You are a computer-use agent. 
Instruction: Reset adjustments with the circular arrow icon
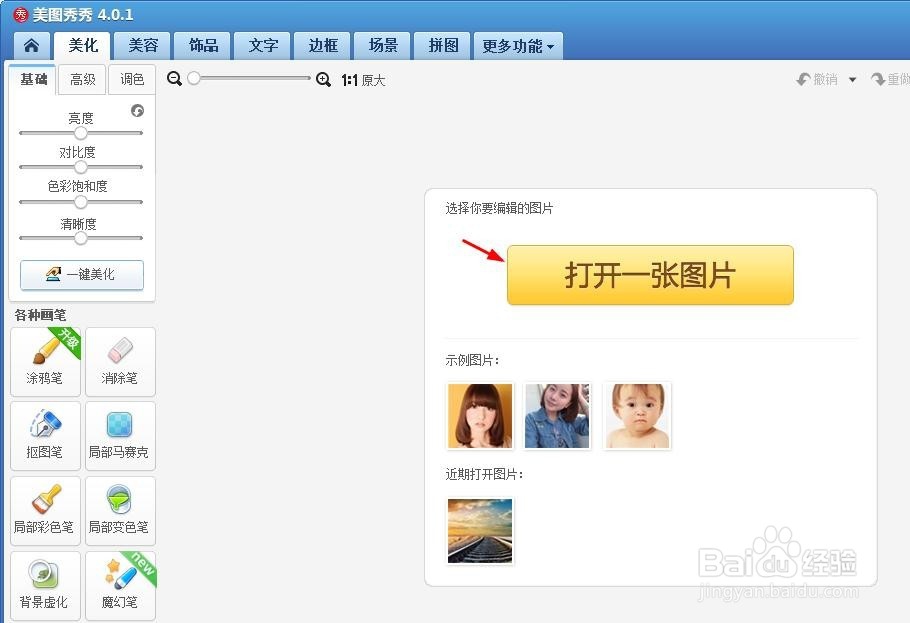[x=138, y=110]
